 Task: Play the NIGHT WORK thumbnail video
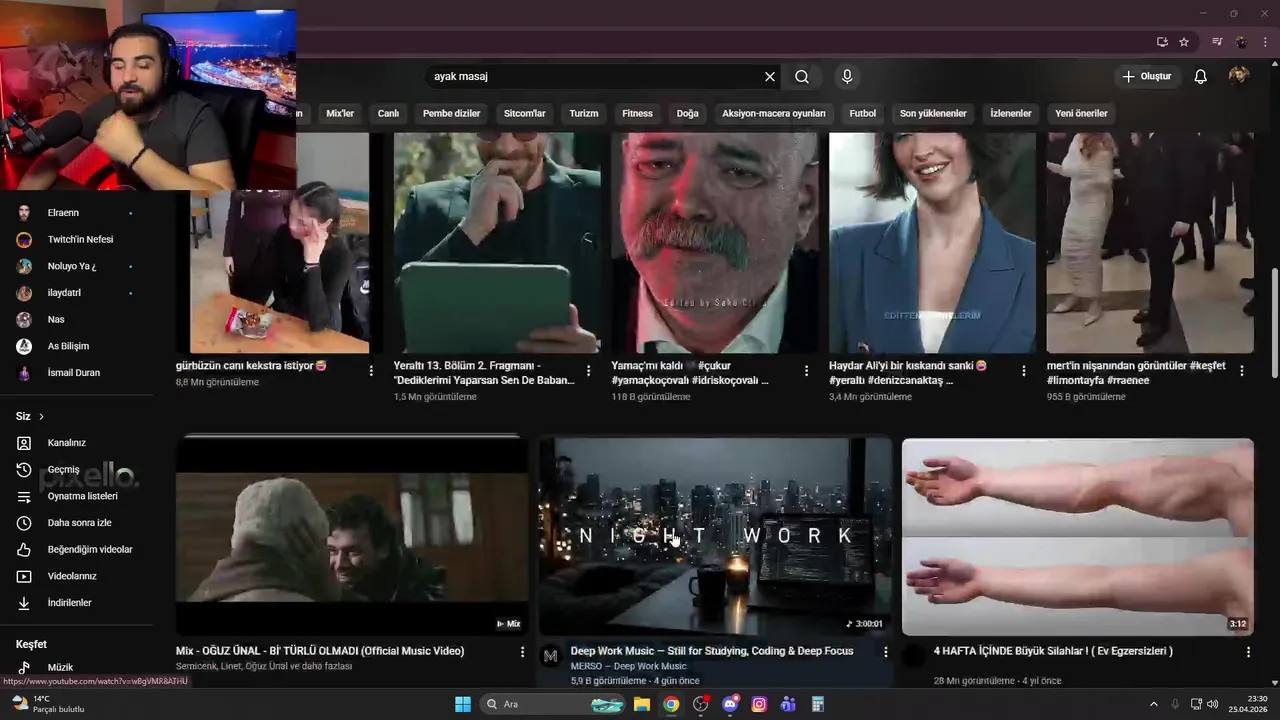pos(716,536)
